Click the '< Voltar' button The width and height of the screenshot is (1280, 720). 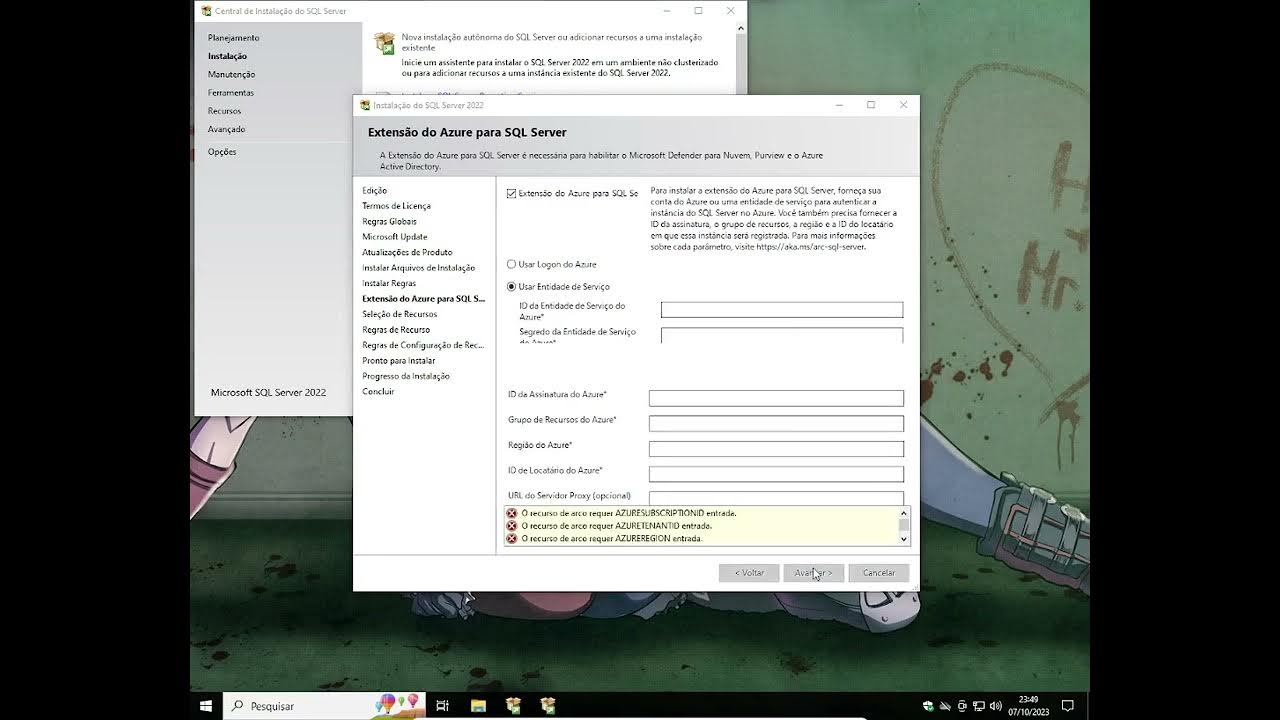click(x=749, y=573)
